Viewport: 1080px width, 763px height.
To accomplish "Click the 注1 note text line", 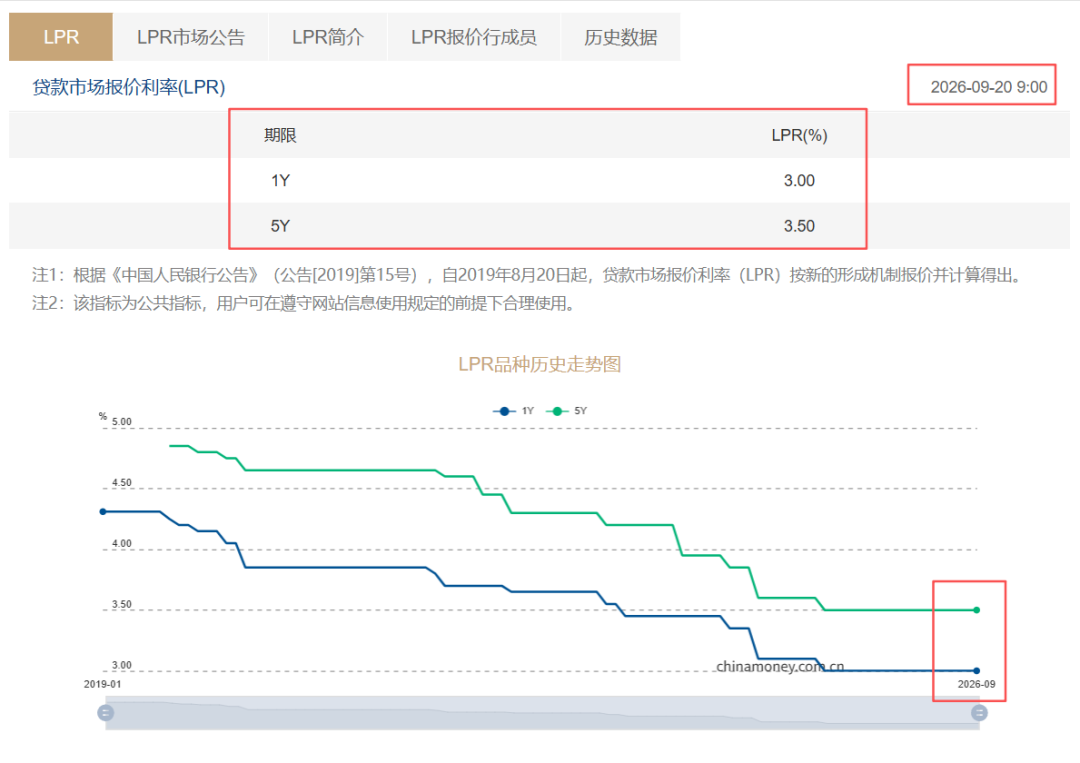I will tap(527, 275).
